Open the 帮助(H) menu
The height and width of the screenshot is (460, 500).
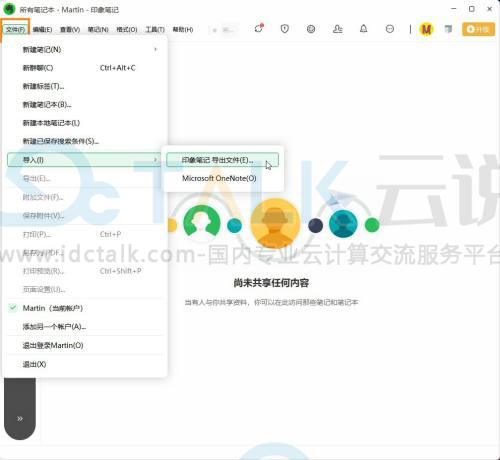183,30
